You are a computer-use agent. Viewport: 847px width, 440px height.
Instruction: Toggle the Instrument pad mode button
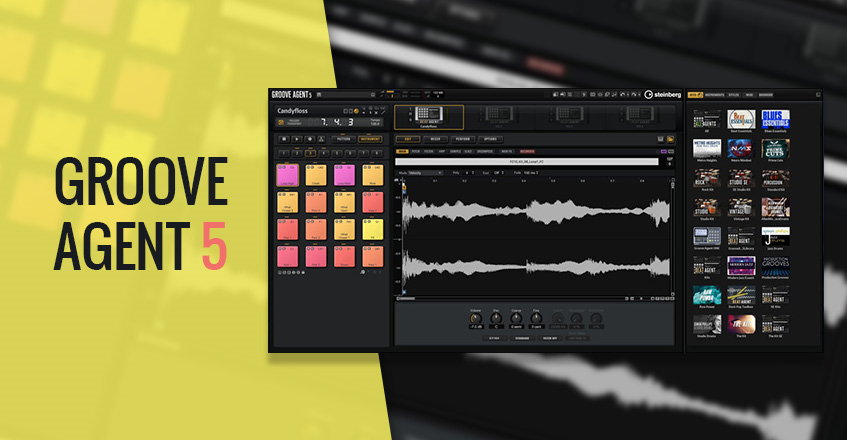(371, 139)
